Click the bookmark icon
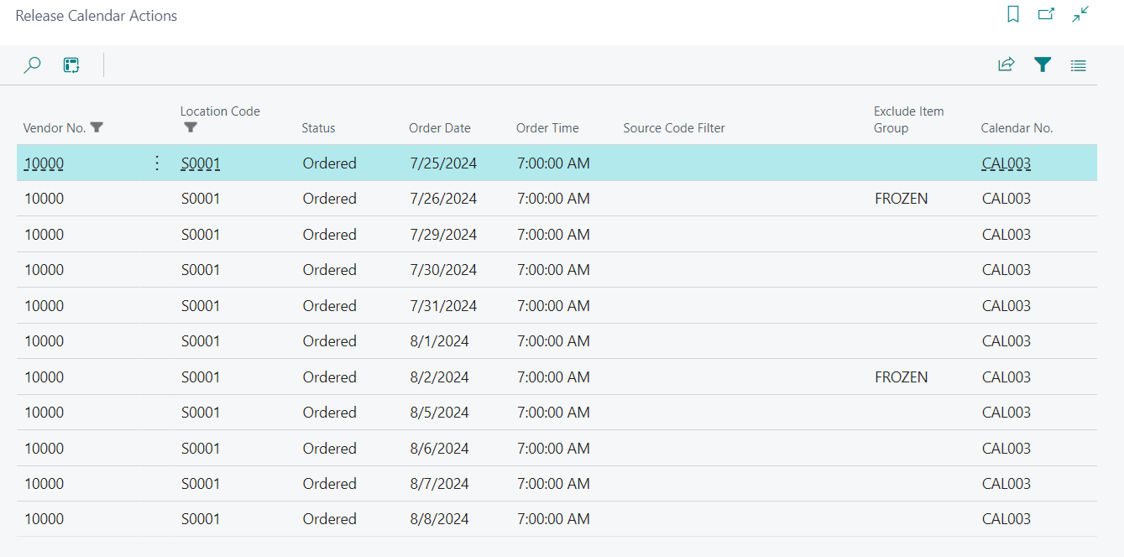 1013,15
